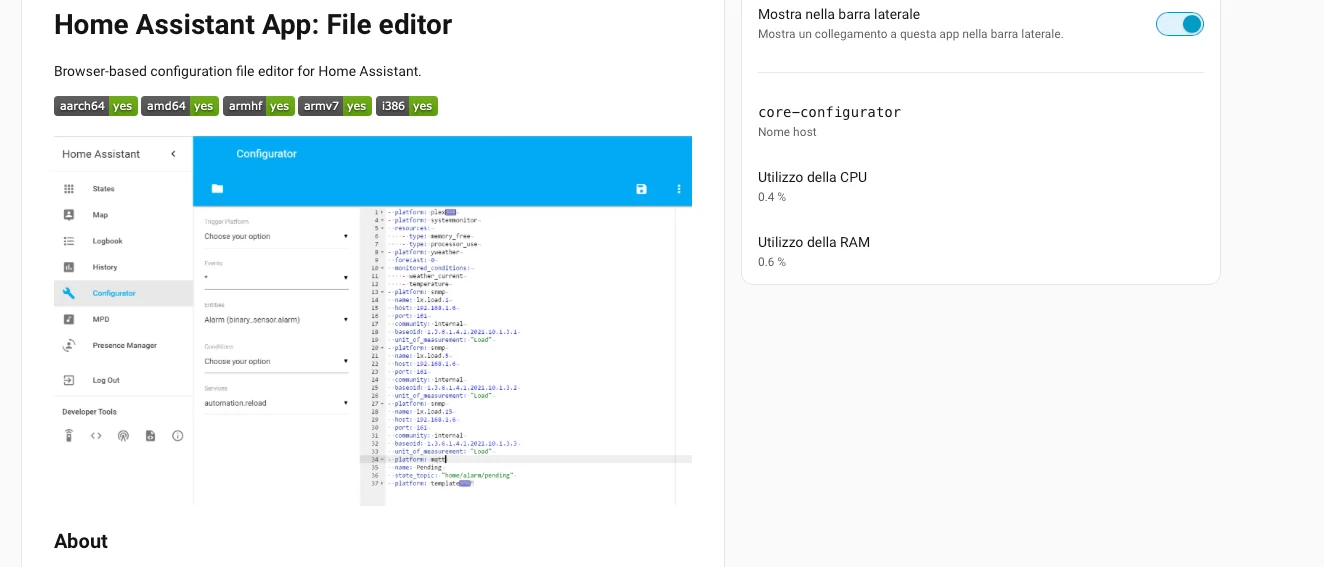This screenshot has height=567, width=1324.
Task: Click the Logbook list icon in preview
Action: [69, 241]
